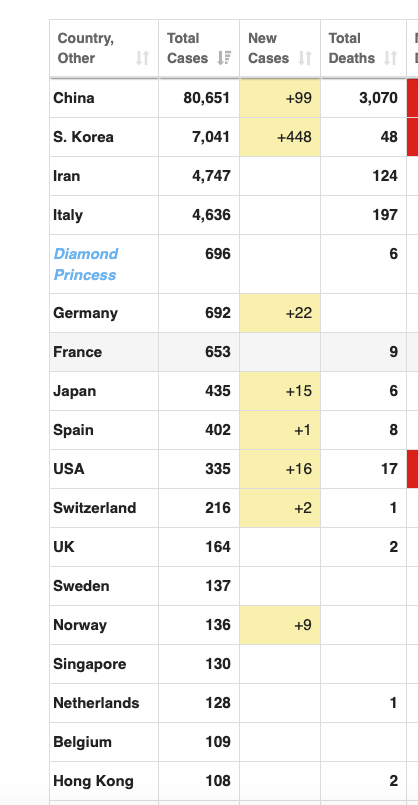Click the Country, Other column header

(104, 49)
